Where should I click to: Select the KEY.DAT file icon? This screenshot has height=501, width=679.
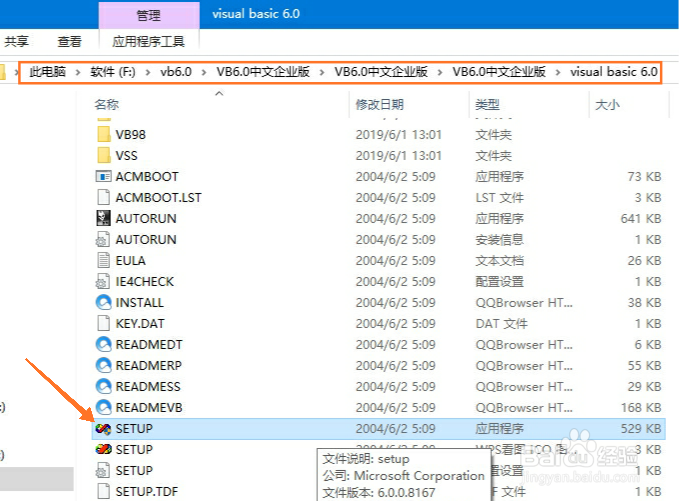(x=103, y=323)
